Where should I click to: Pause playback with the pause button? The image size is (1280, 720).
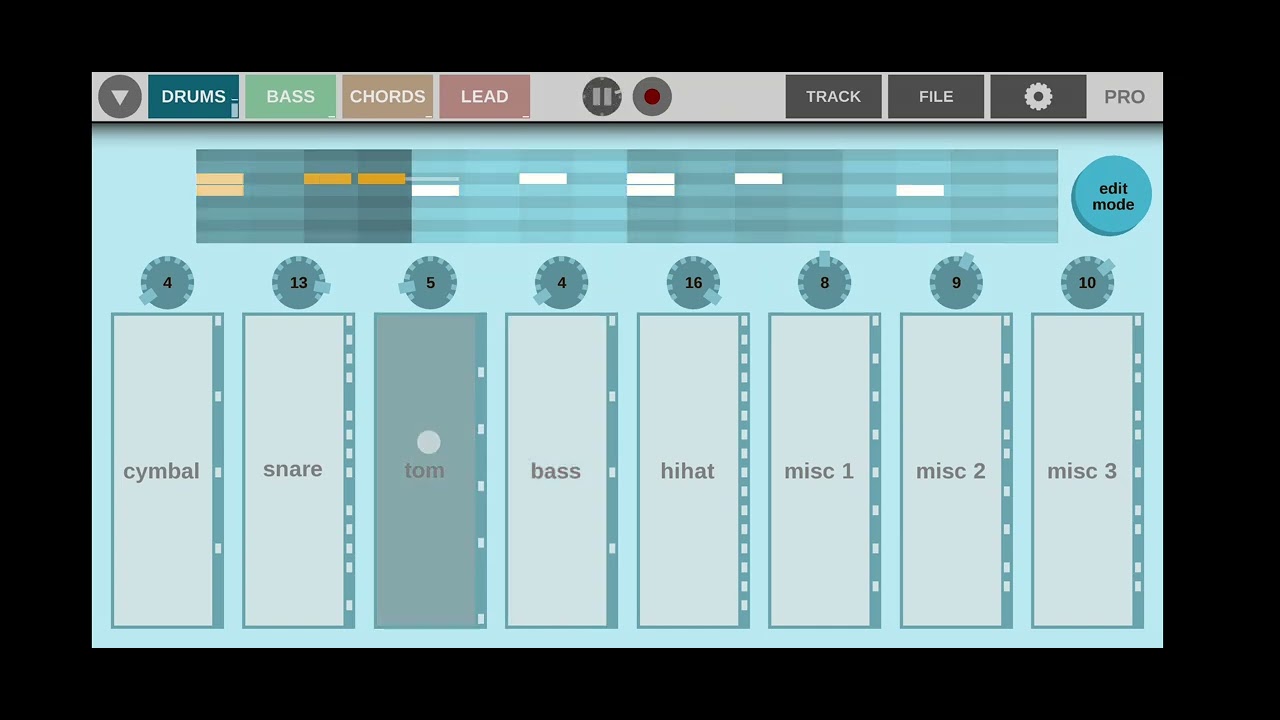pos(602,97)
